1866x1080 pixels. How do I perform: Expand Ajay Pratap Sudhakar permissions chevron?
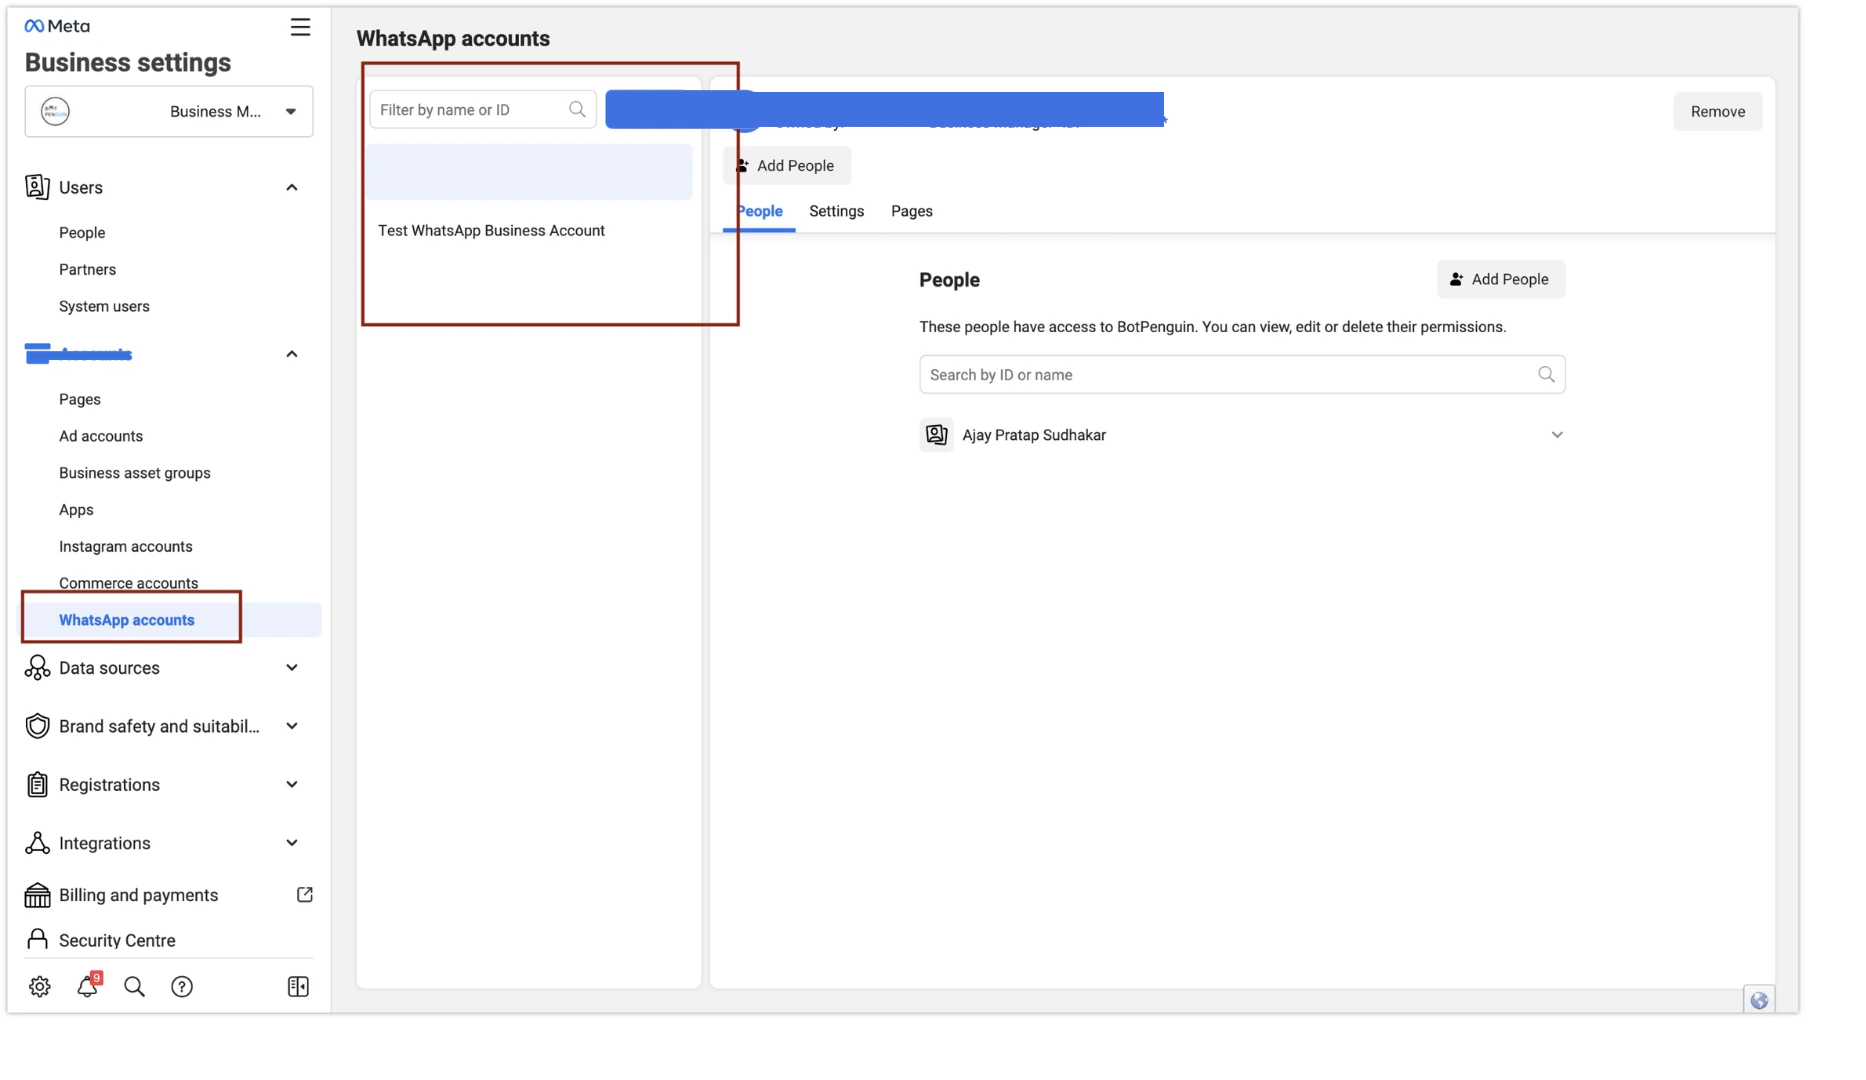[x=1557, y=435]
